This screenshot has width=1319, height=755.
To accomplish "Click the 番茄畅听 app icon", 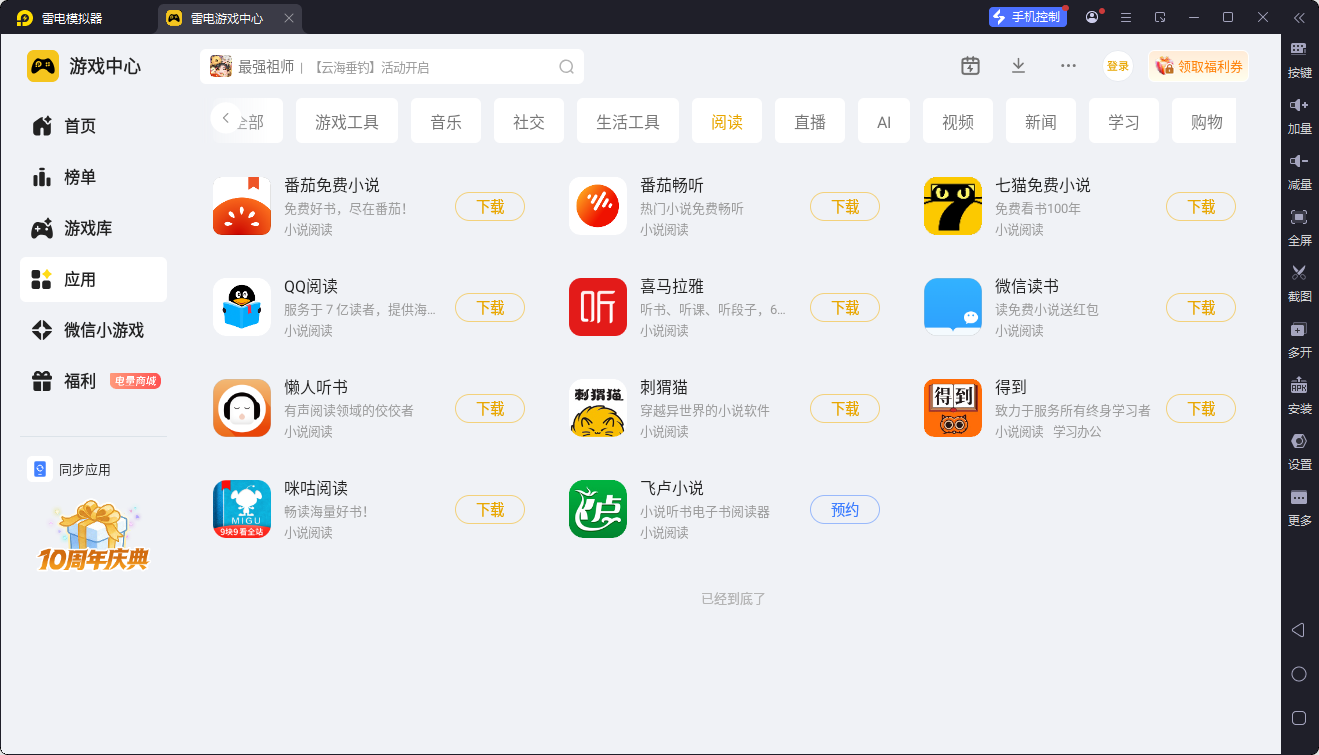I will click(598, 206).
